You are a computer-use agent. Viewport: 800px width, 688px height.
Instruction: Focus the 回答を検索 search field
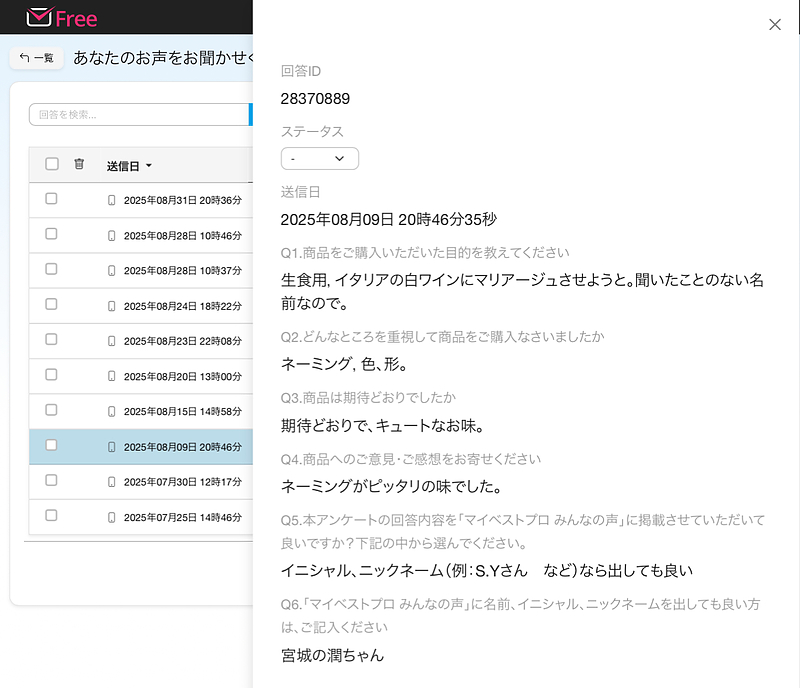pyautogui.click(x=138, y=115)
